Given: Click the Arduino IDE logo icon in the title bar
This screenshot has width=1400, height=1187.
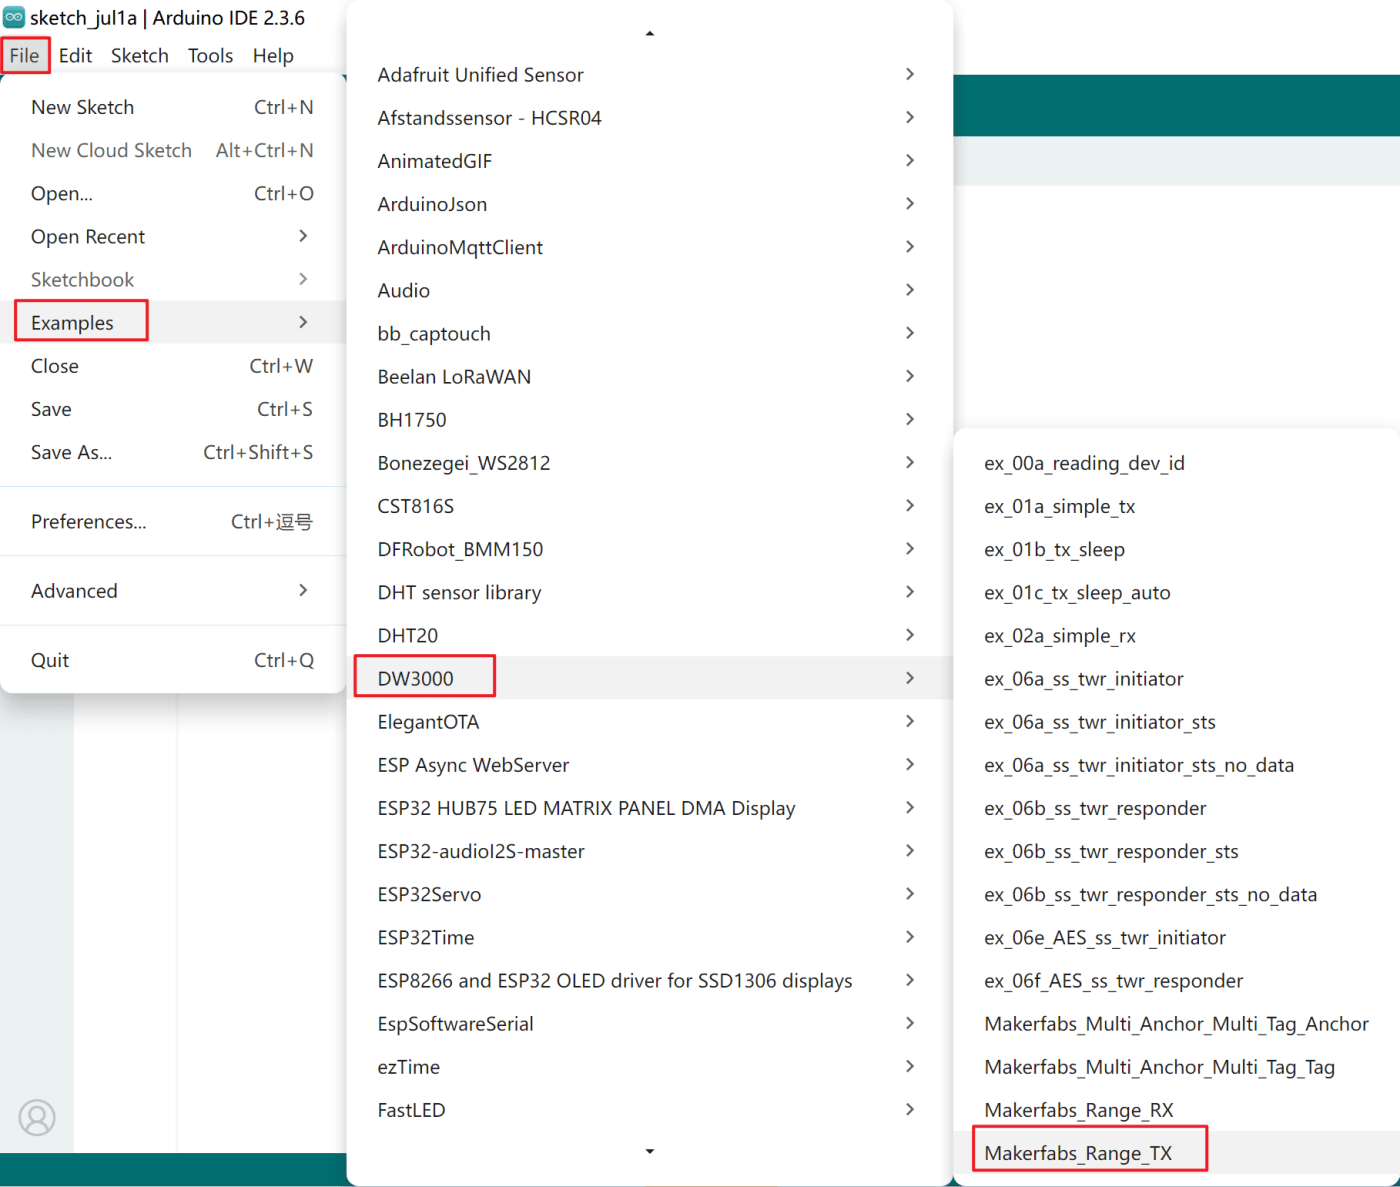Looking at the screenshot, I should click(14, 17).
